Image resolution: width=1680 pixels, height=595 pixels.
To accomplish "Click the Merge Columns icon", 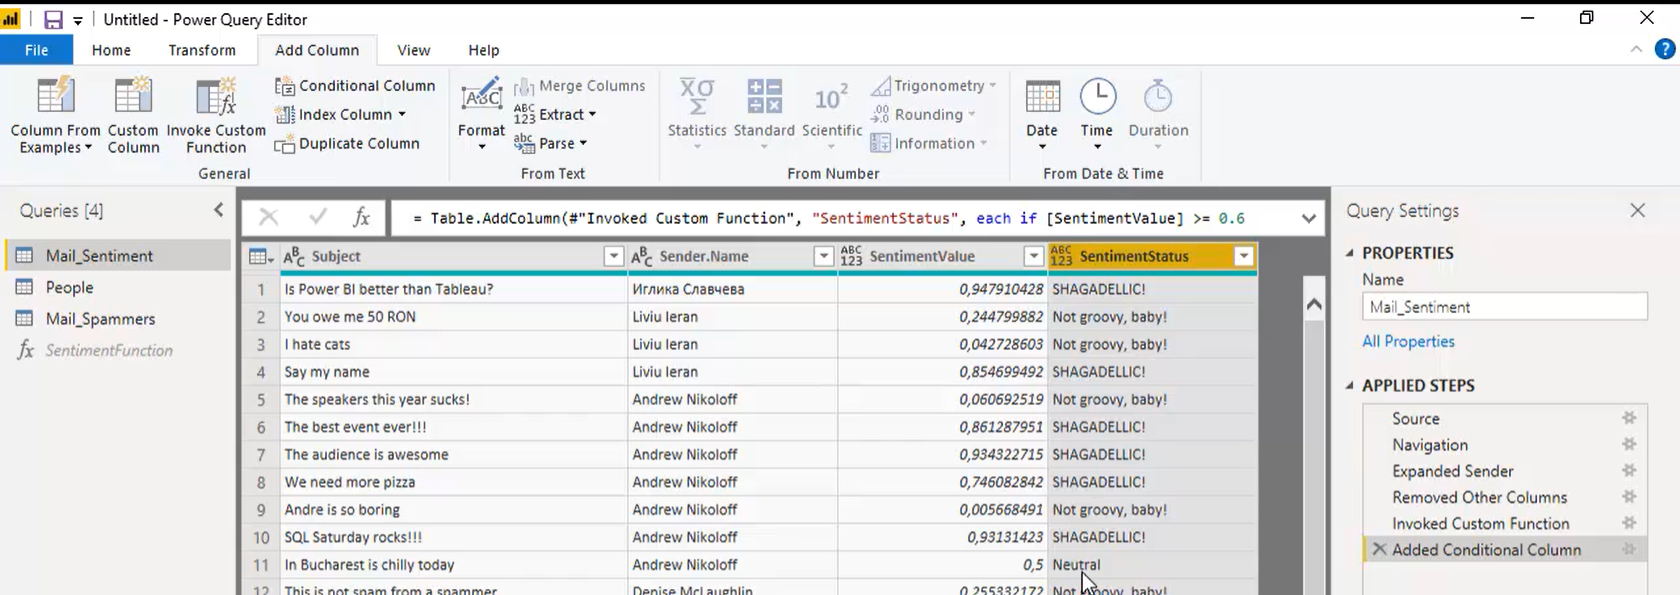I will (524, 87).
